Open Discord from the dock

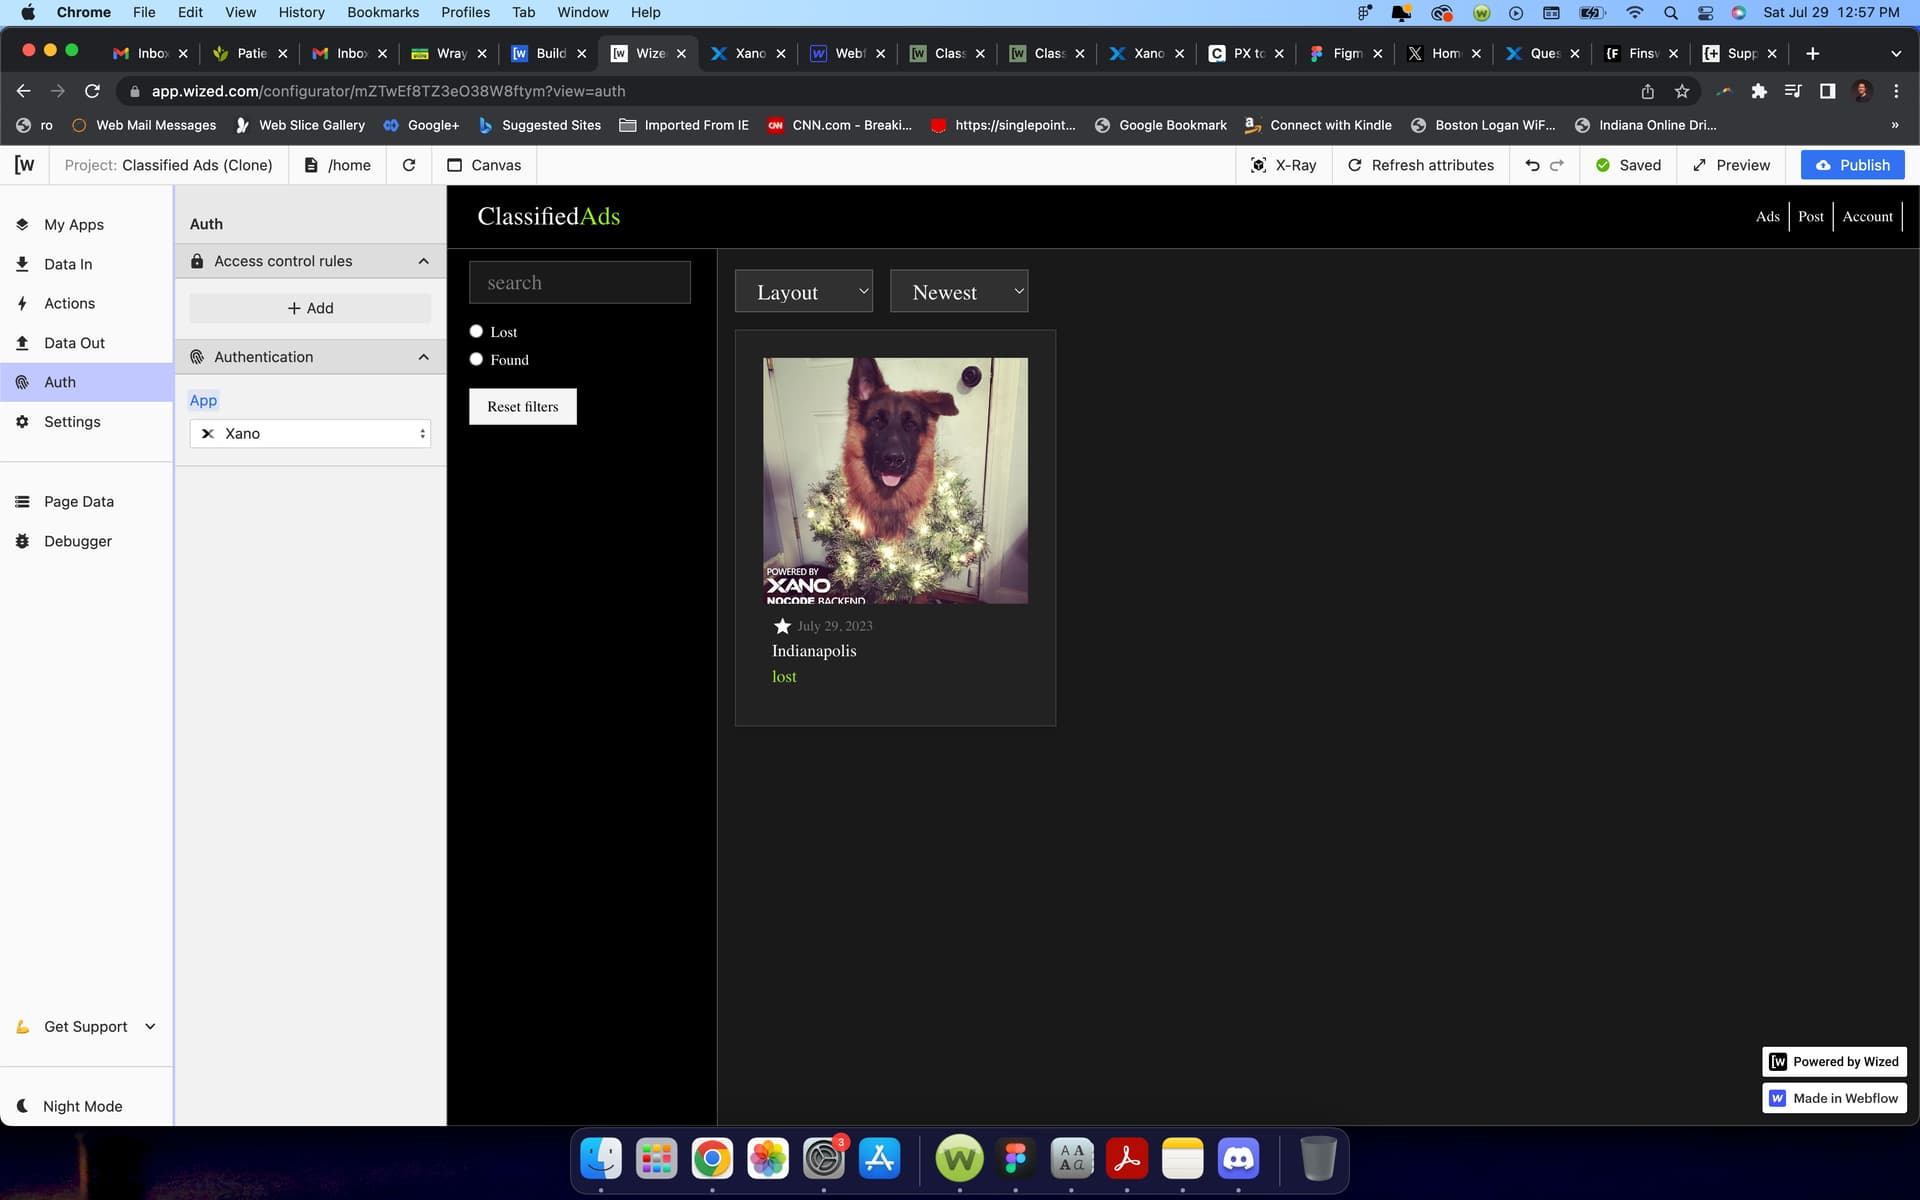coord(1238,1159)
